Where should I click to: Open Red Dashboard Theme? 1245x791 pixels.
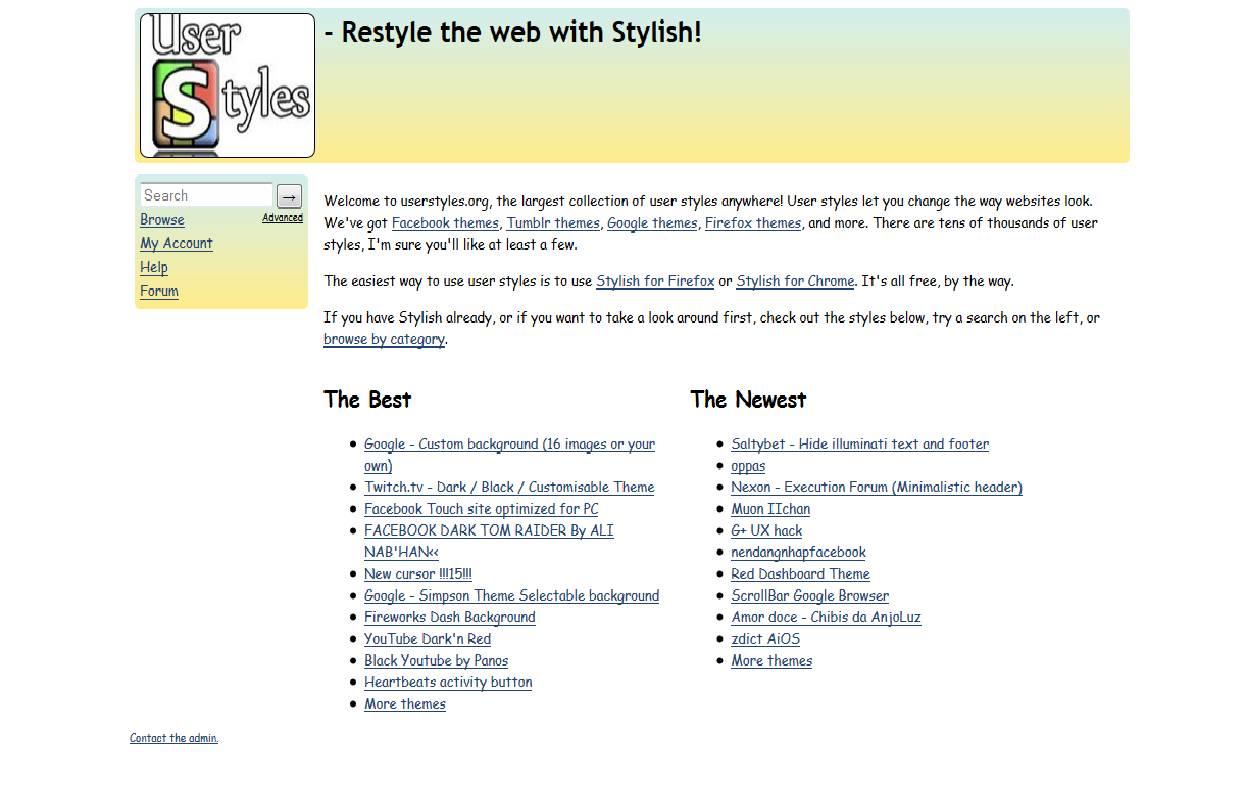(800, 574)
